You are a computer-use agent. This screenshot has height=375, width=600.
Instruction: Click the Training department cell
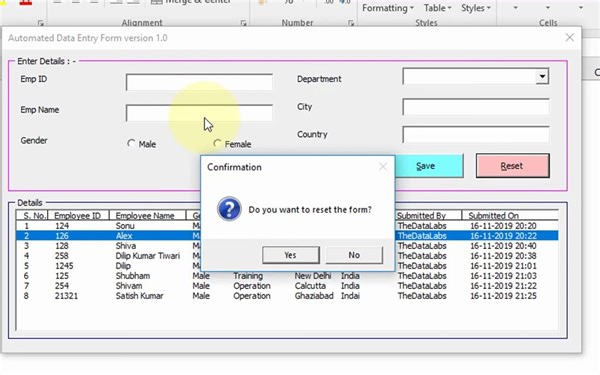coord(248,276)
